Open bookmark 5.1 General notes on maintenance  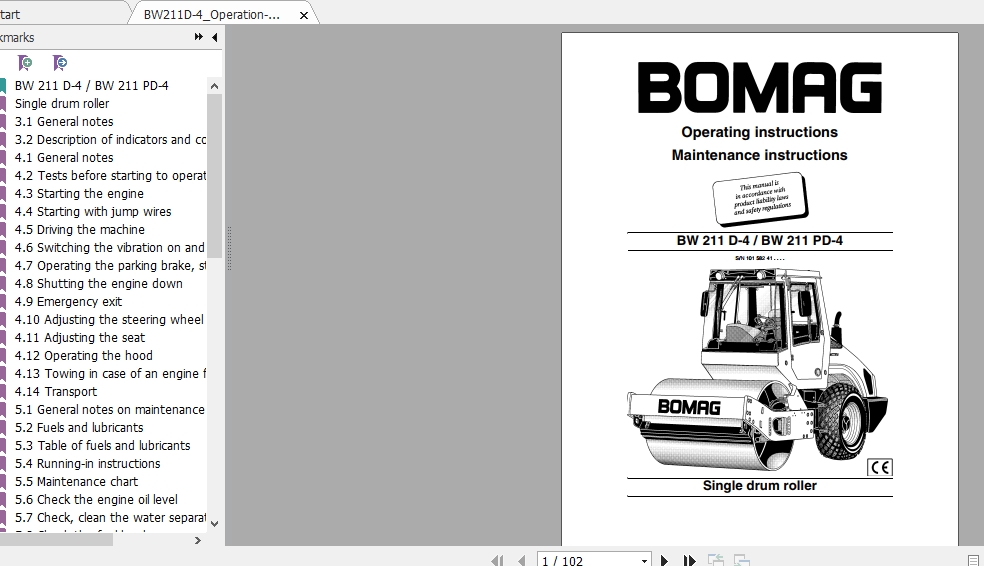110,410
